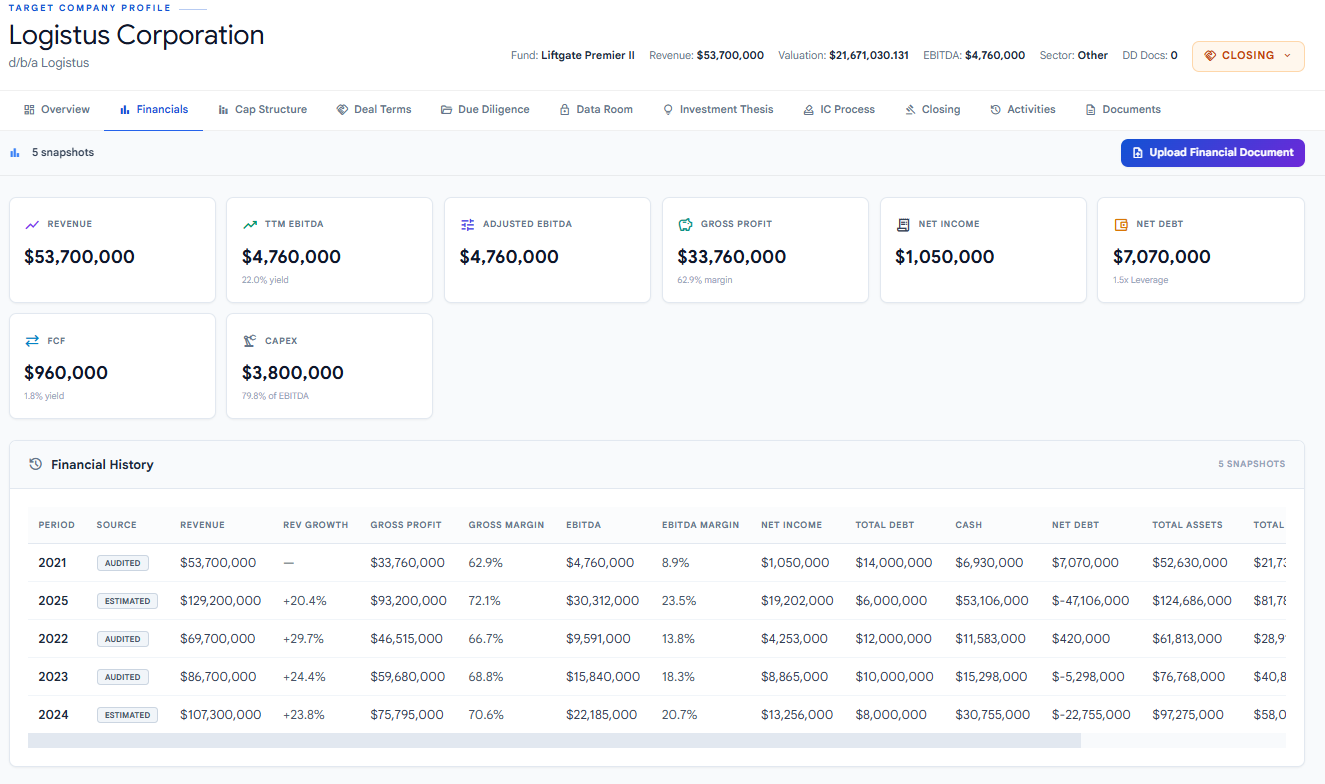Click net income value $8,865,000
The width and height of the screenshot is (1325, 784).
[795, 677]
